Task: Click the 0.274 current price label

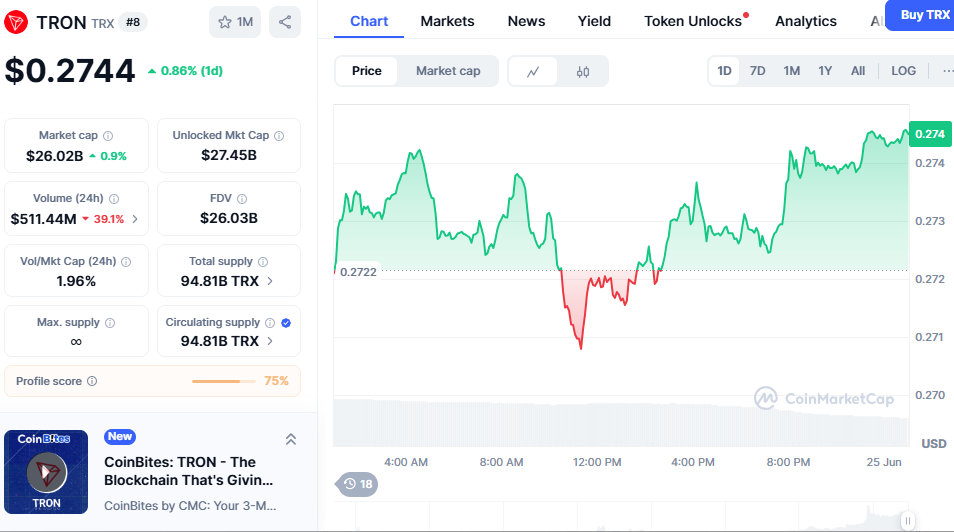Action: 930,134
